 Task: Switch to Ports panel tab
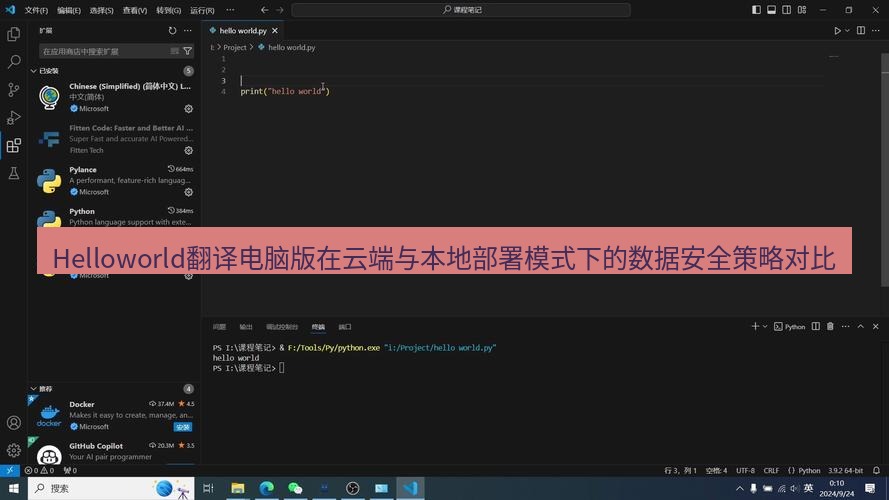pos(345,327)
